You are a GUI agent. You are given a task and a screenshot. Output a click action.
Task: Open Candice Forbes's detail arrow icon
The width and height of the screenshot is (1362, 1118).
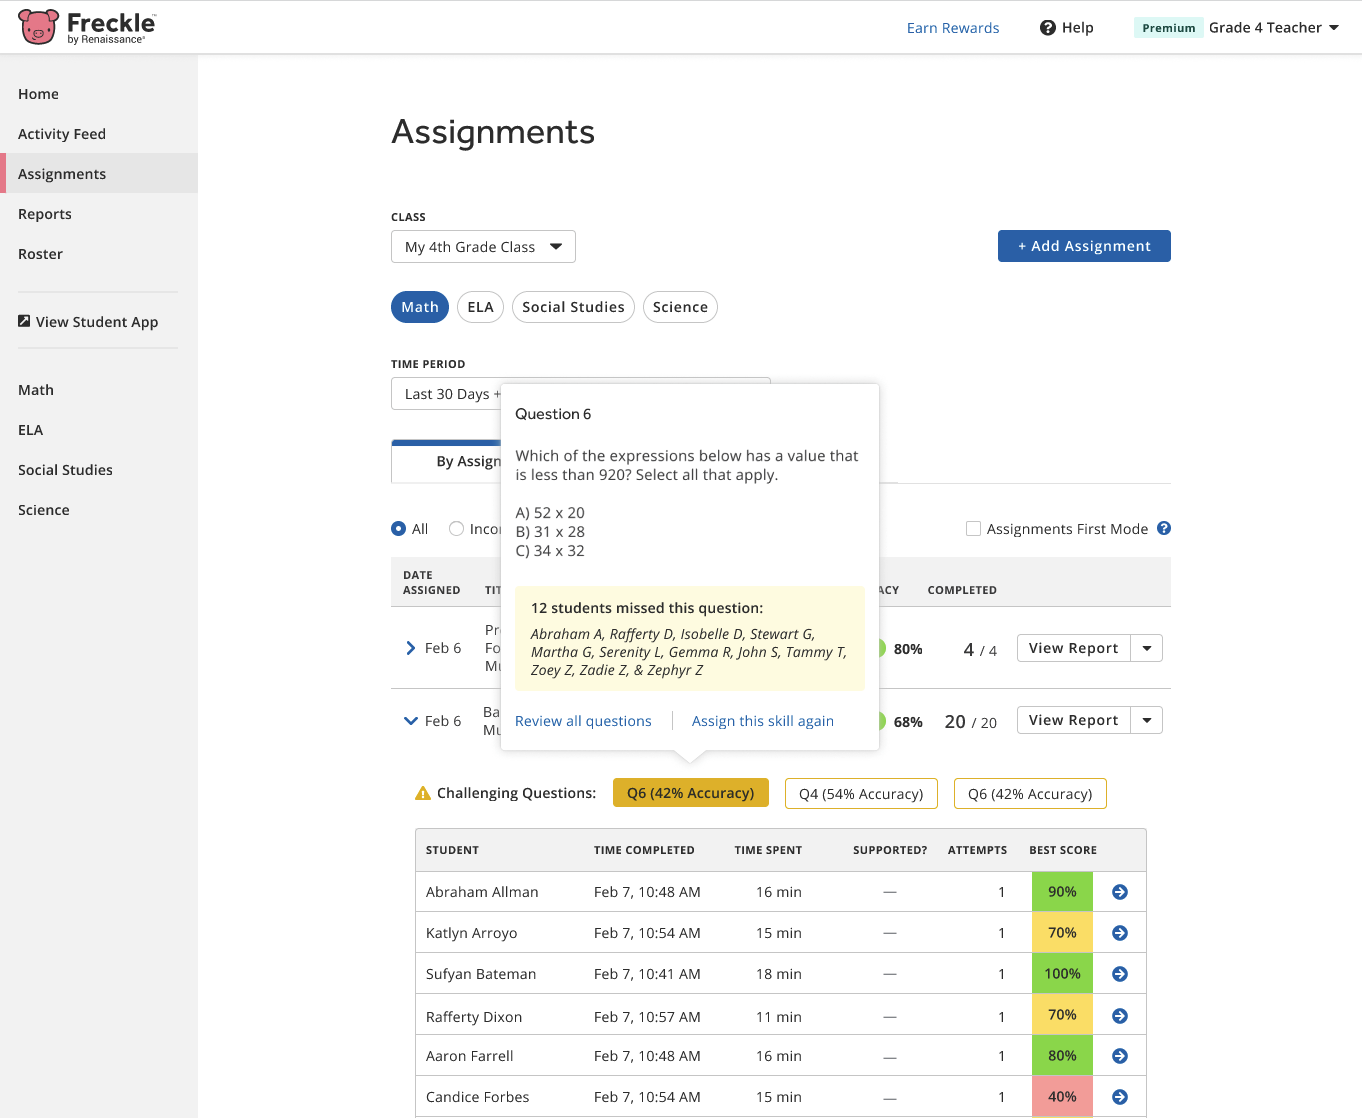pos(1119,1096)
